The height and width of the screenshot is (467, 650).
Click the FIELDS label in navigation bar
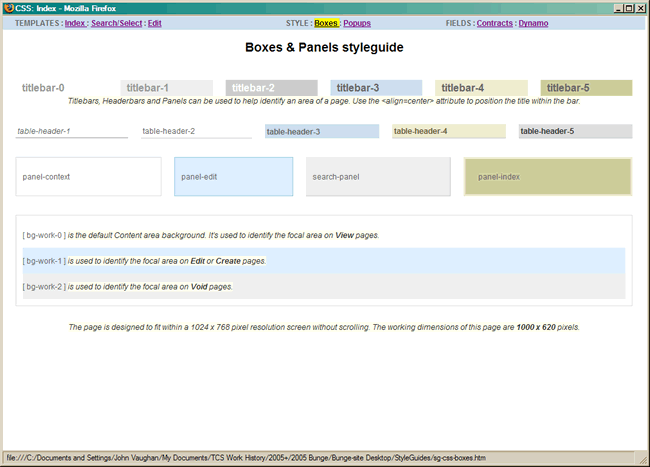coord(458,23)
